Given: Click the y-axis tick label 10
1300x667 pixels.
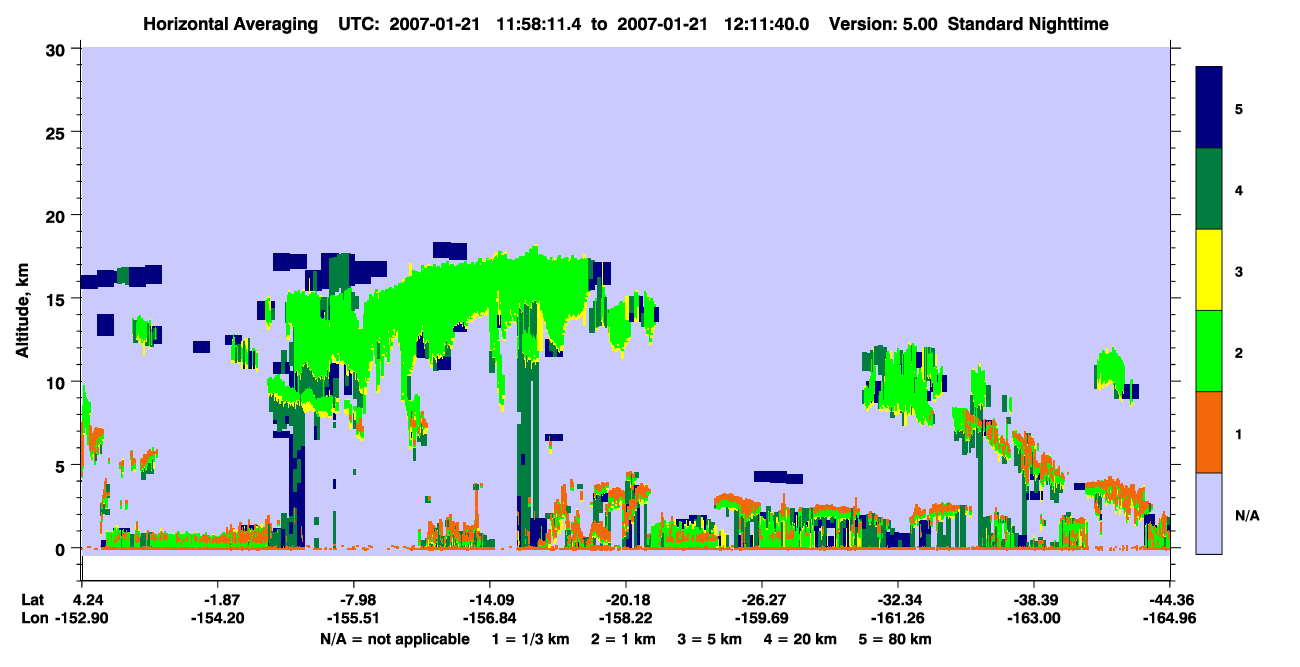Looking at the screenshot, I should click(58, 382).
